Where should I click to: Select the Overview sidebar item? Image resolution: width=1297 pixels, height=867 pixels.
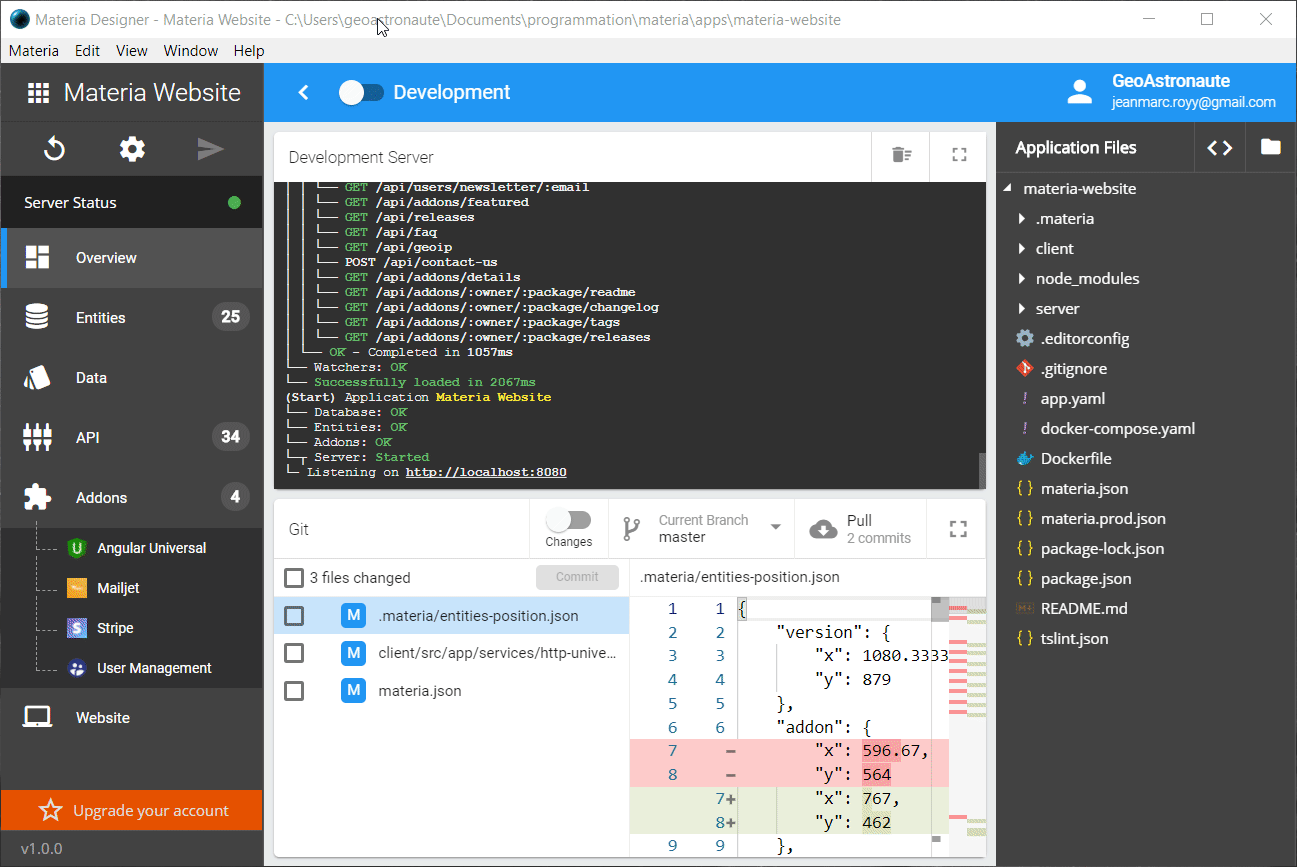point(132,258)
